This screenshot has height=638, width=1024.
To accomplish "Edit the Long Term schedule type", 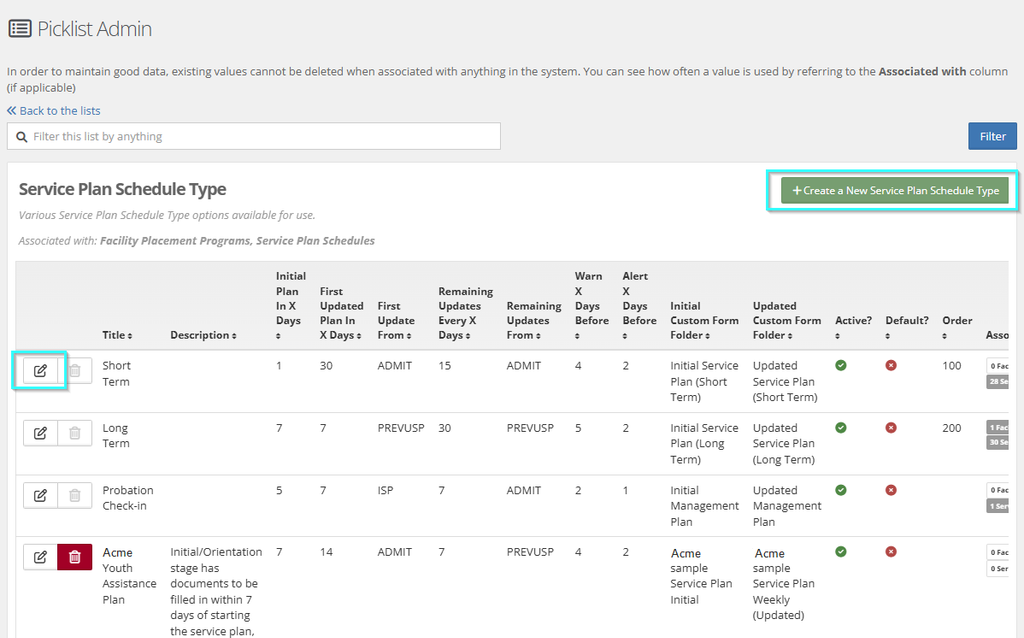I will (x=40, y=433).
